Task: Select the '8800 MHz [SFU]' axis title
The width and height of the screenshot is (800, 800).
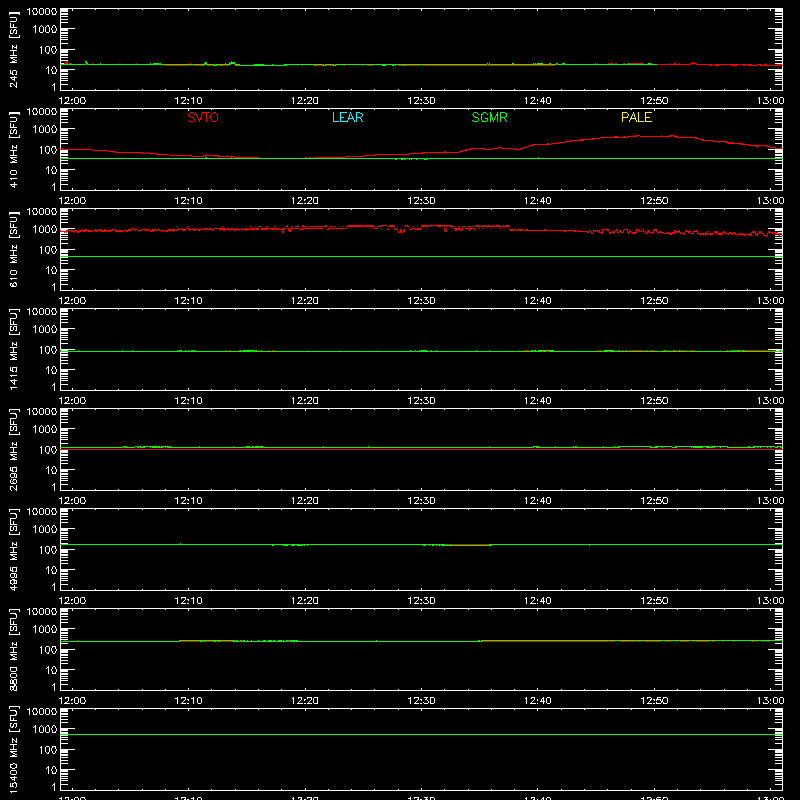Action: point(14,650)
